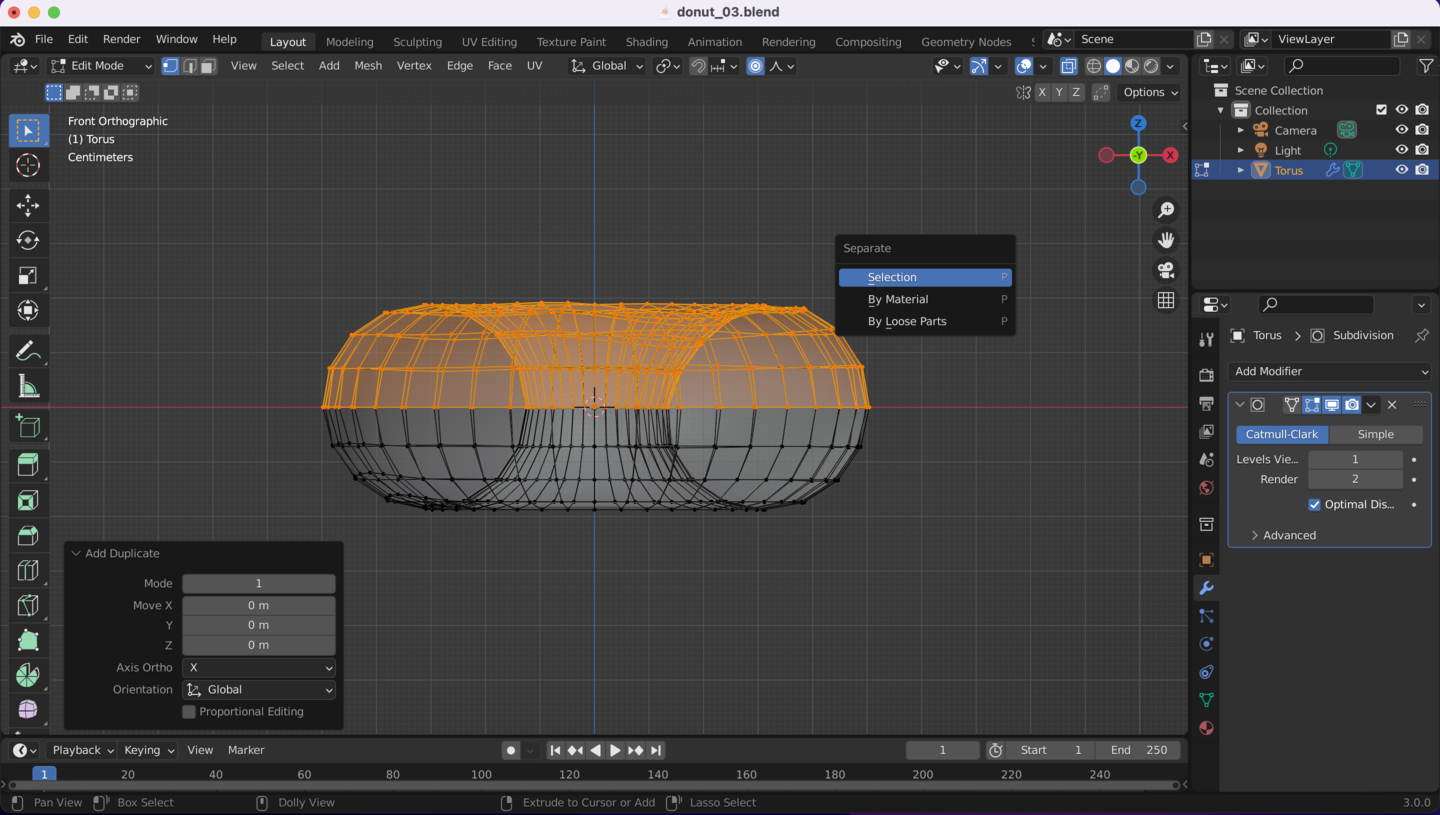Switch to face select mode
1440x815 pixels.
pyautogui.click(x=208, y=66)
